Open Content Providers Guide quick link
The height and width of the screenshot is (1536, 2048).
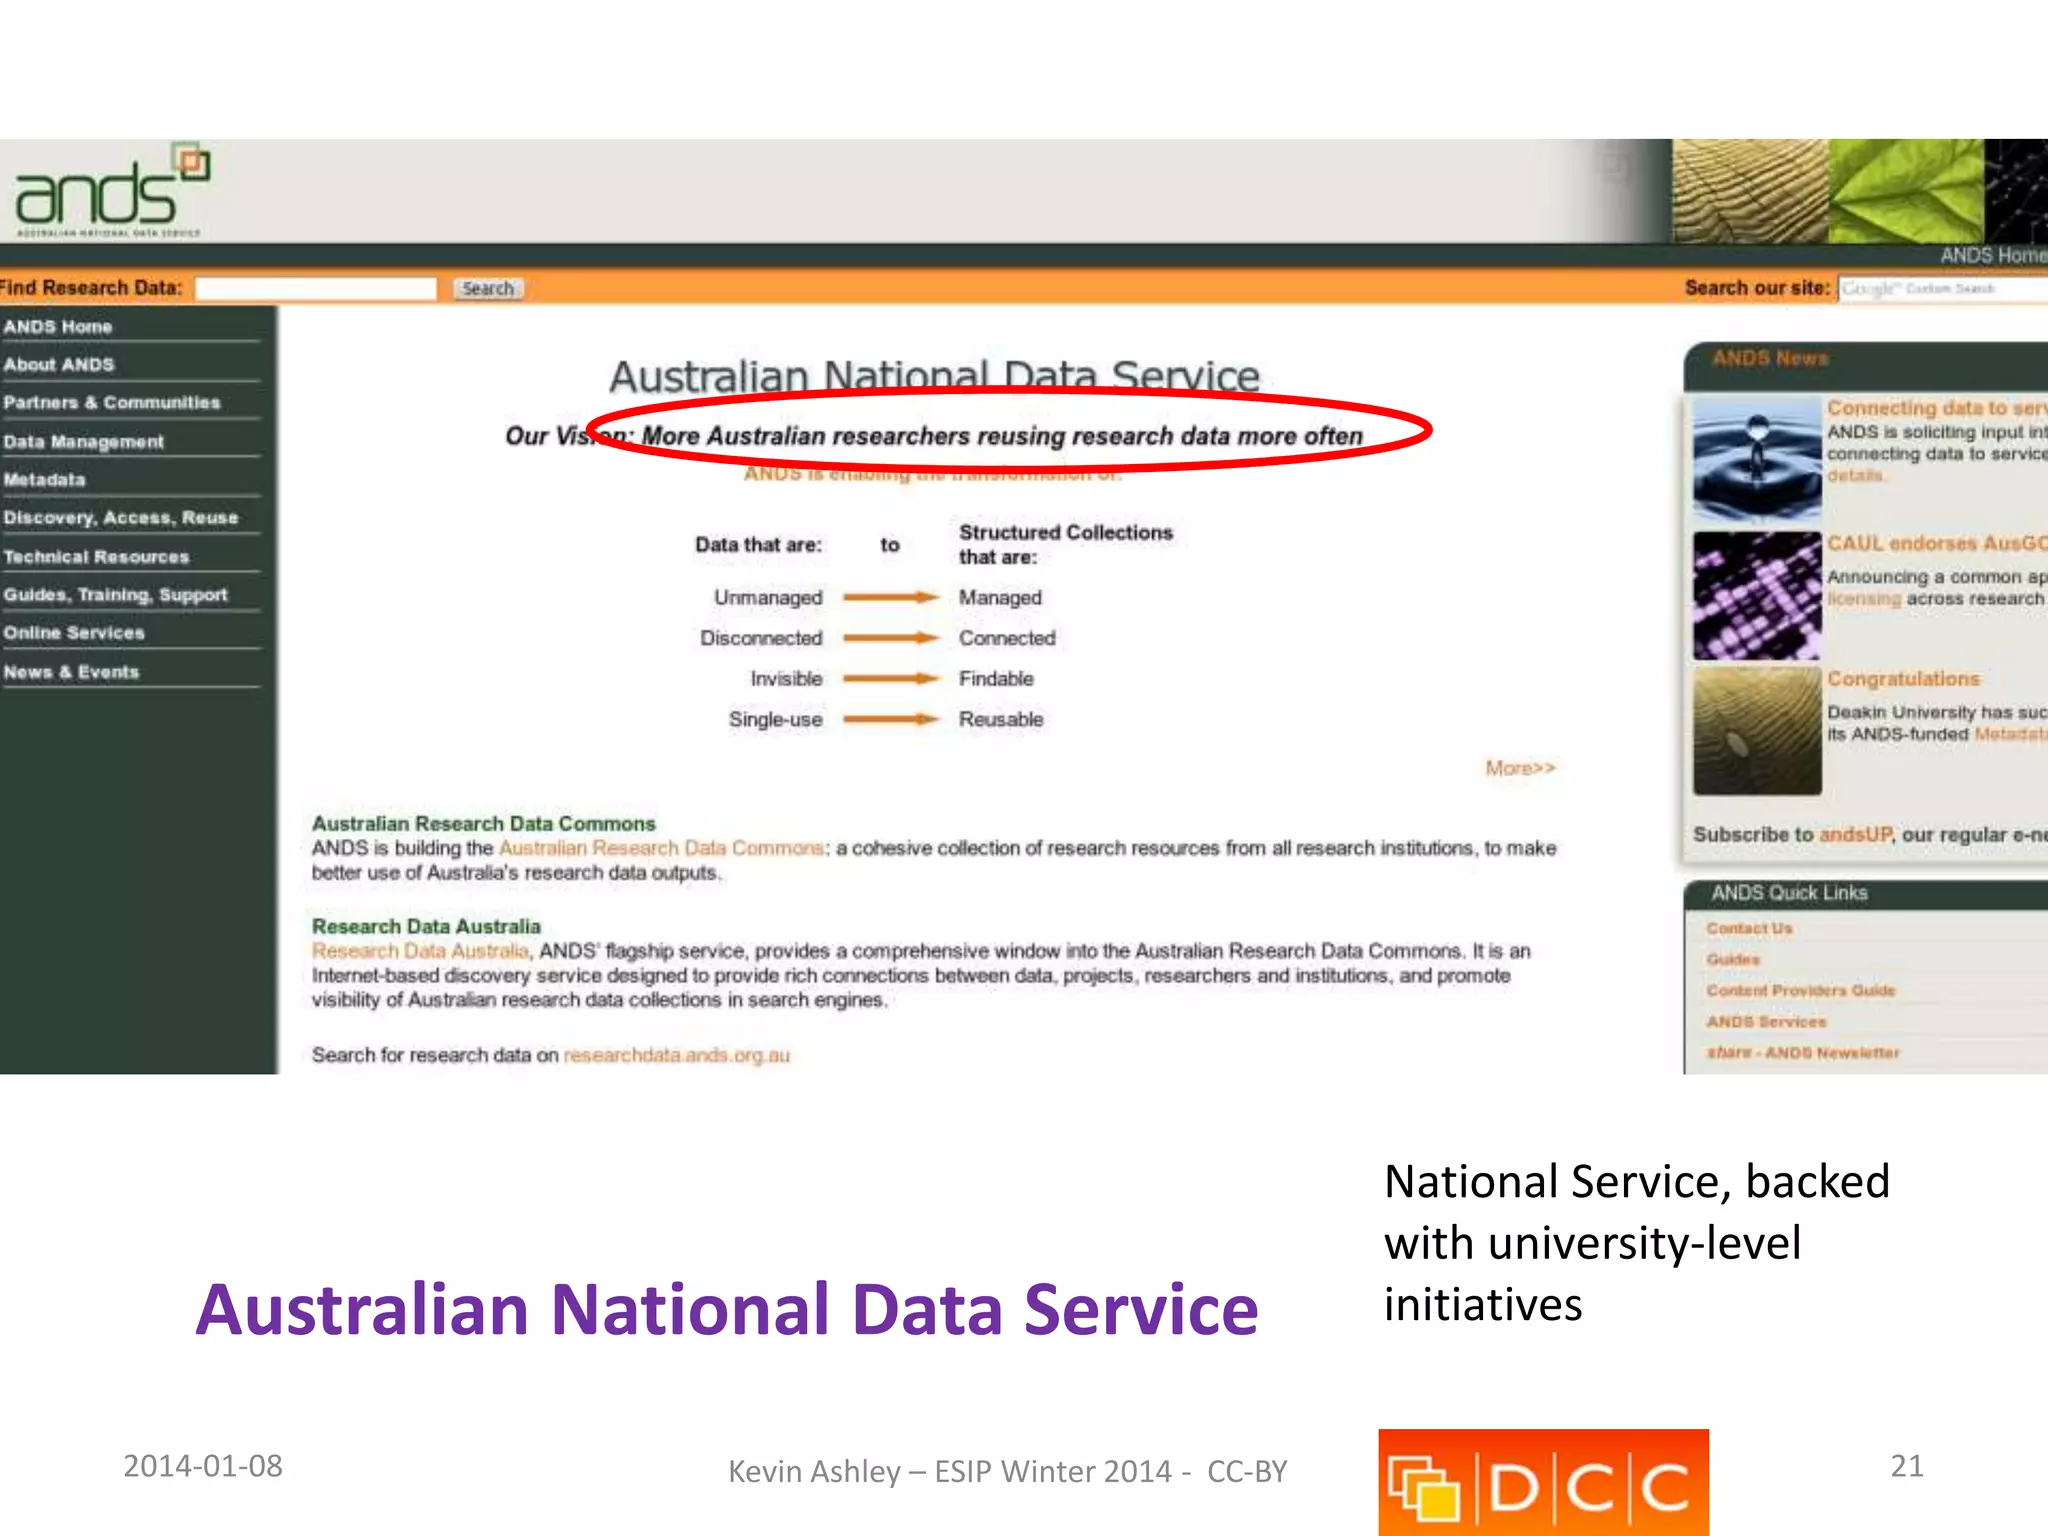coord(1801,990)
